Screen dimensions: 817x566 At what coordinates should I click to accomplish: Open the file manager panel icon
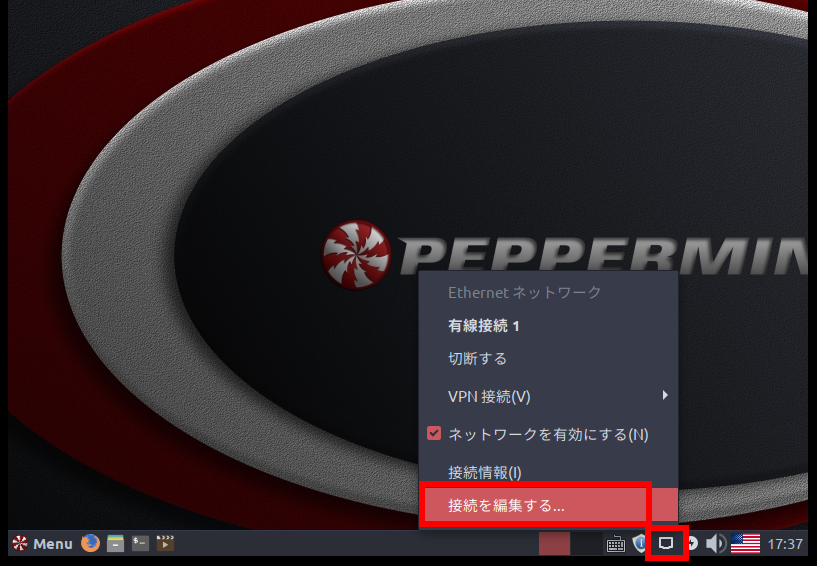click(x=115, y=543)
